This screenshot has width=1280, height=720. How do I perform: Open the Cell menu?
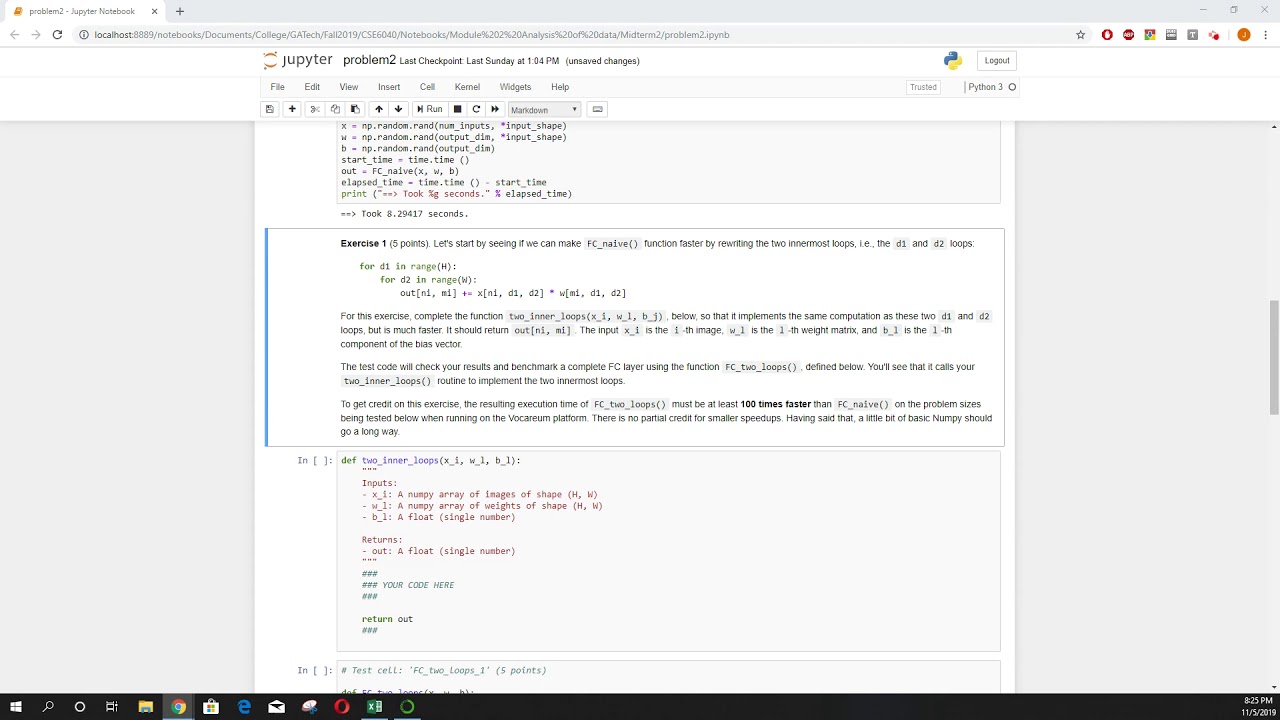[x=427, y=87]
